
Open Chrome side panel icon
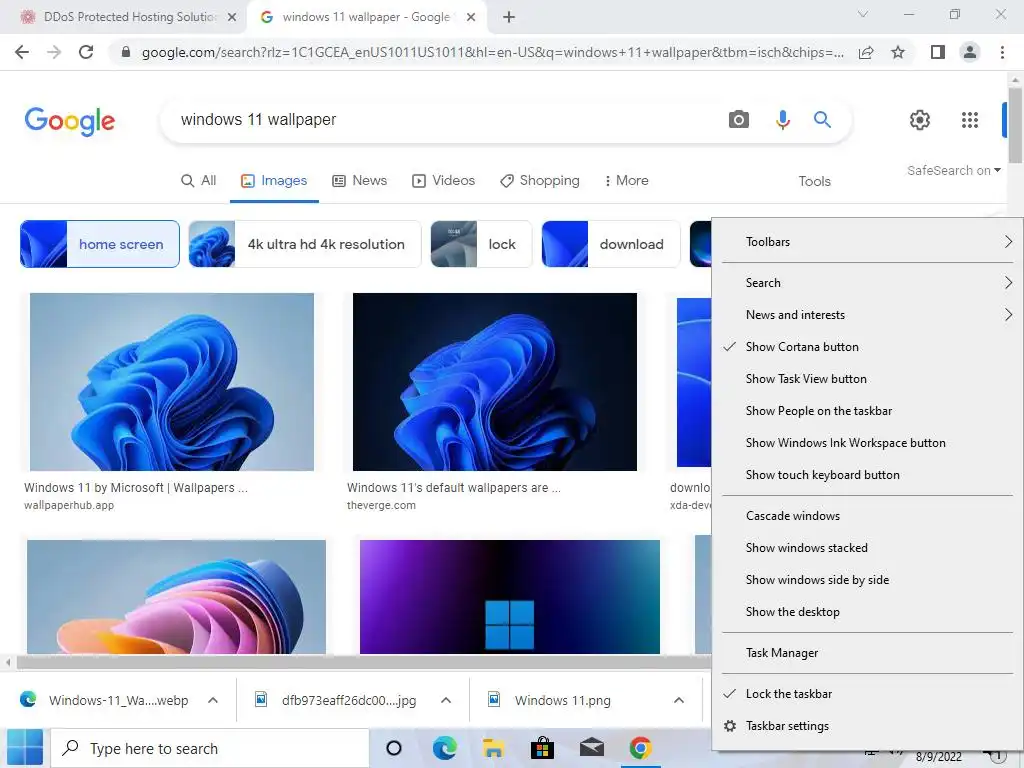point(938,52)
